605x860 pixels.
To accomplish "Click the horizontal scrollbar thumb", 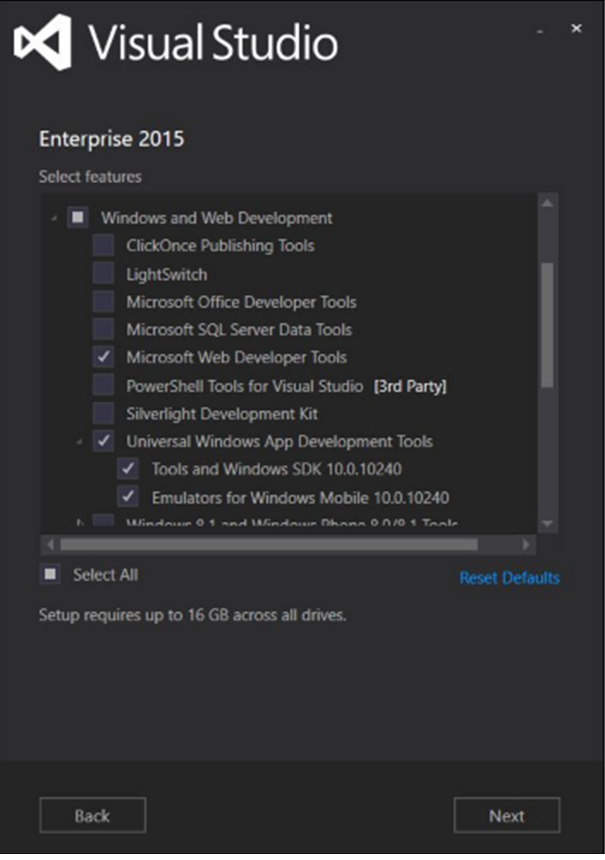I will (x=269, y=544).
